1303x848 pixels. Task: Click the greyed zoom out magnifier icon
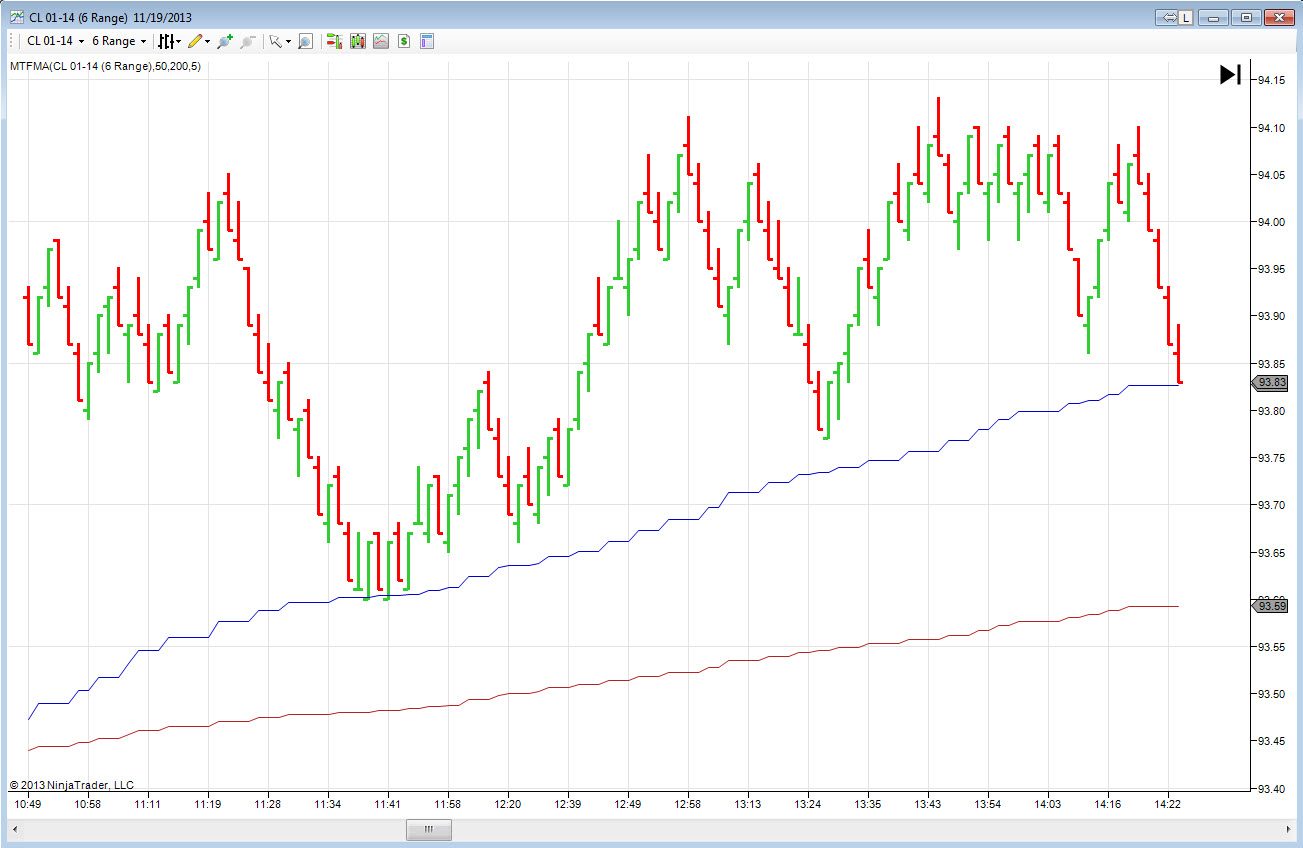(248, 41)
